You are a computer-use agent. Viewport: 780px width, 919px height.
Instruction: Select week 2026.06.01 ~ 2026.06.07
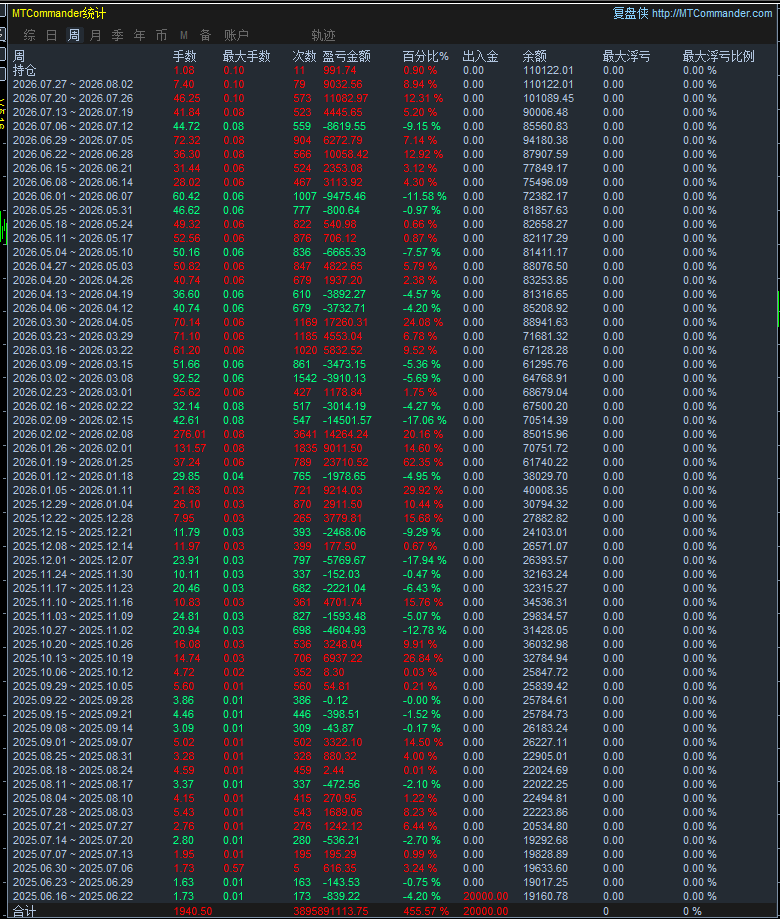pos(73,196)
